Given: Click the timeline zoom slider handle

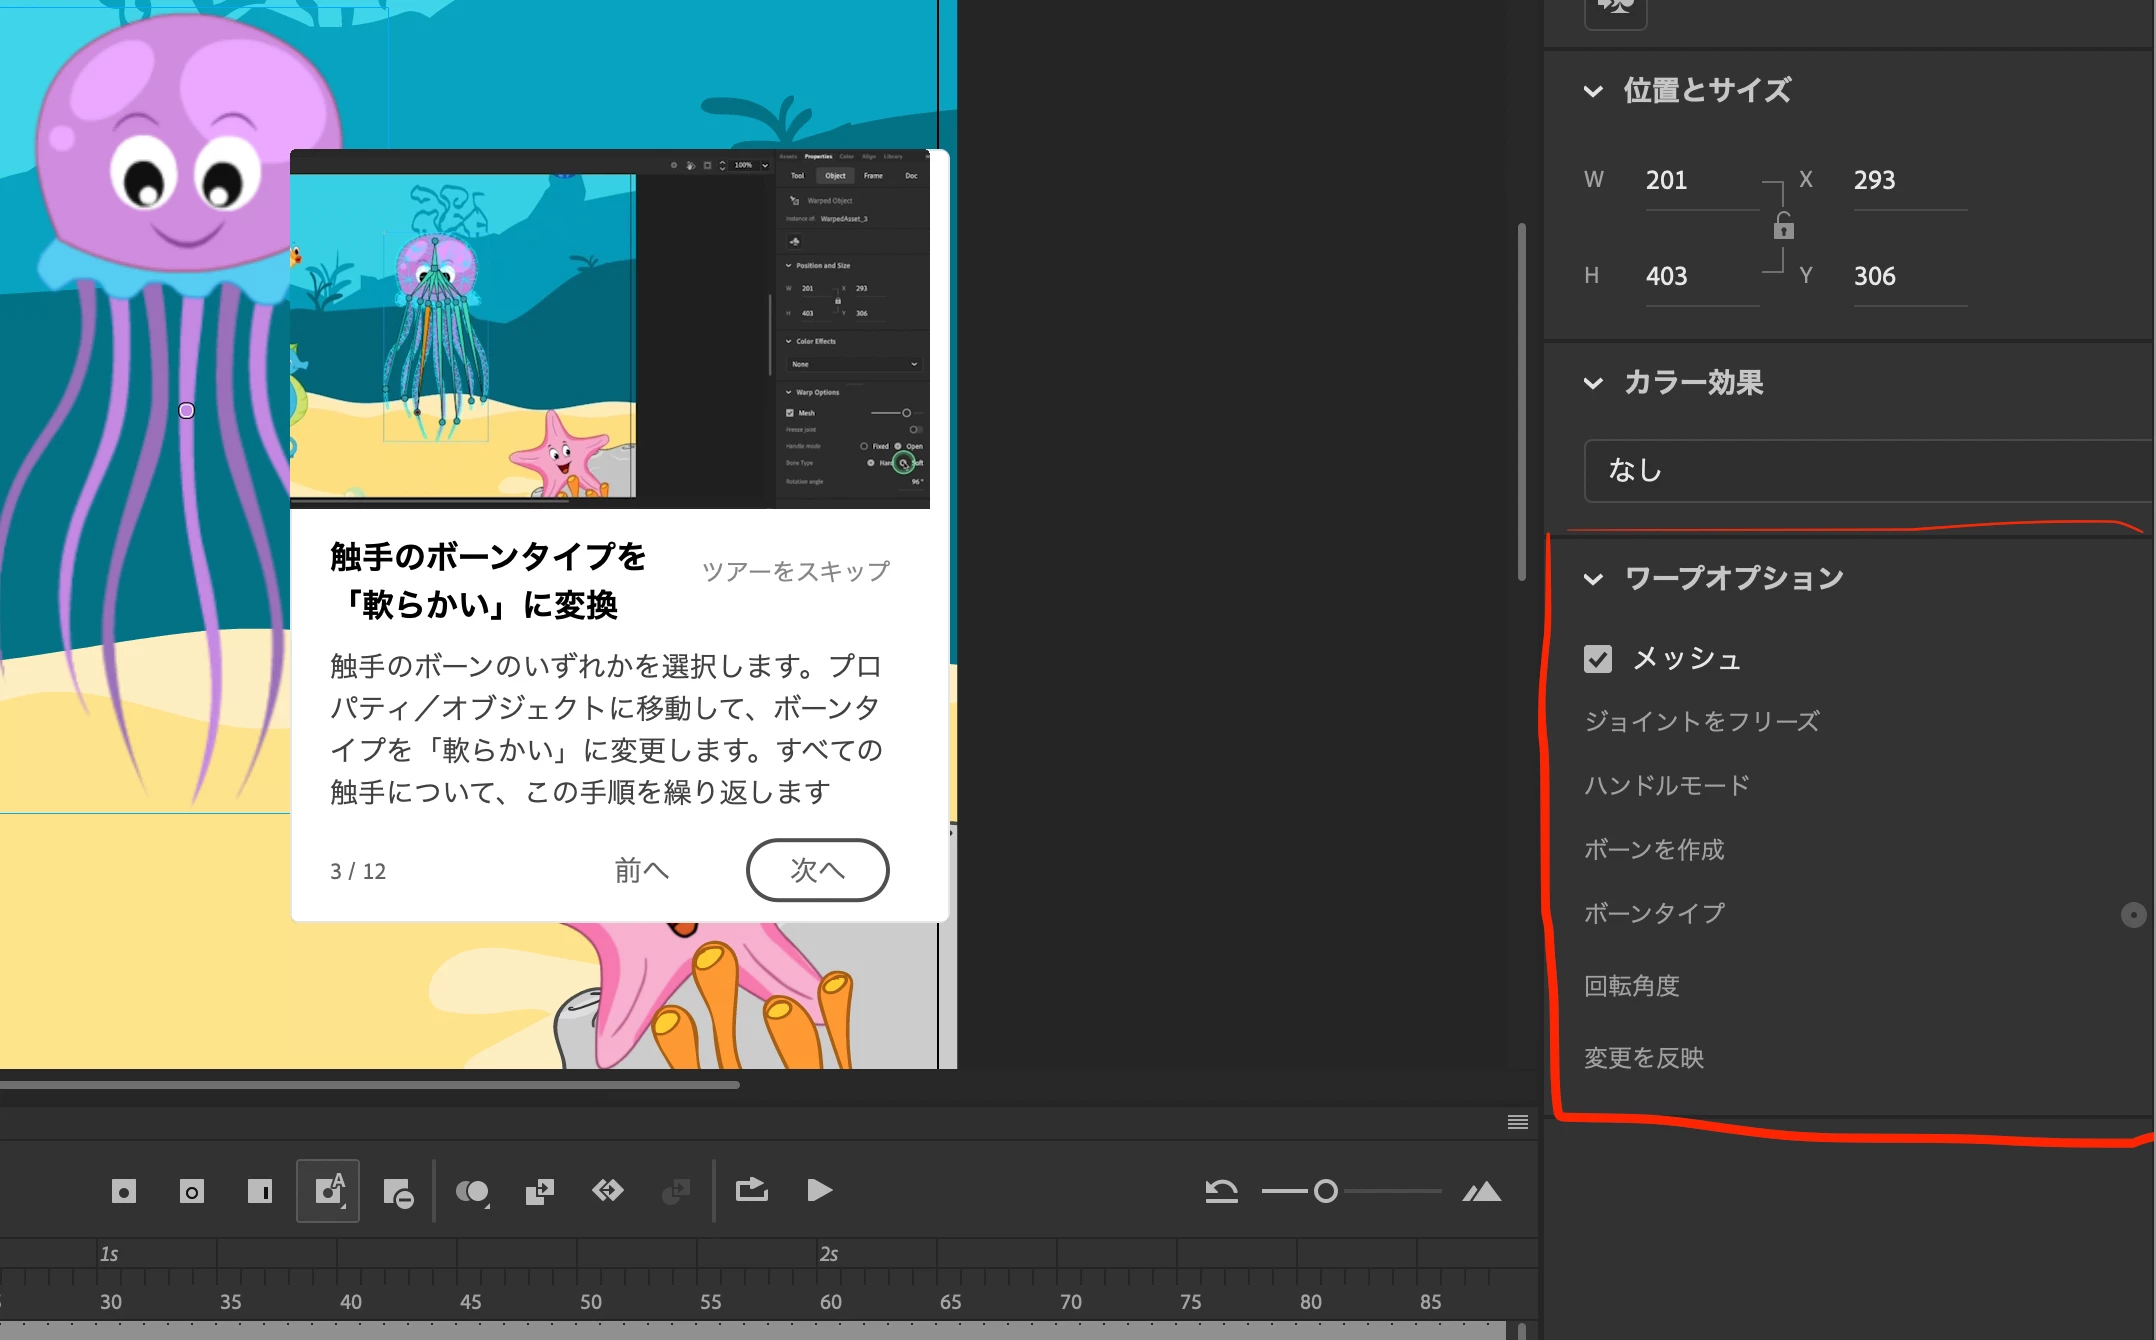Looking at the screenshot, I should (x=1325, y=1191).
